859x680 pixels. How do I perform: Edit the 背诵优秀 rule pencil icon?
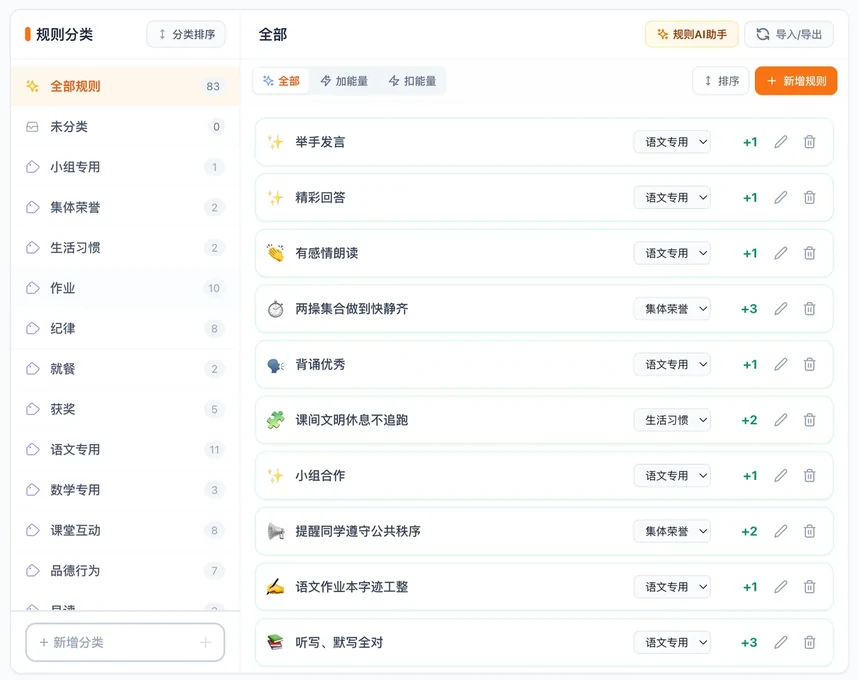click(781, 364)
